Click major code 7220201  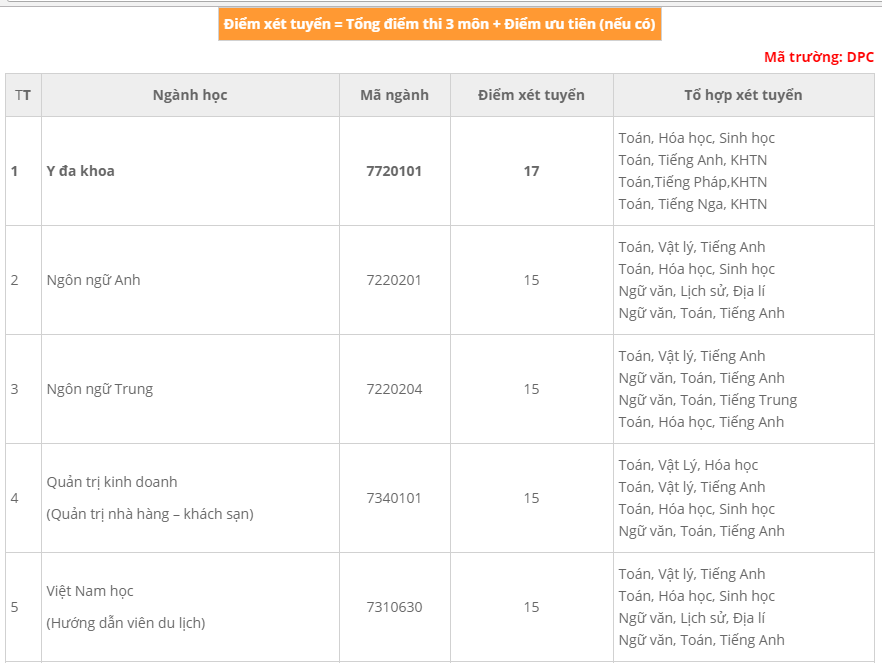pyautogui.click(x=394, y=280)
